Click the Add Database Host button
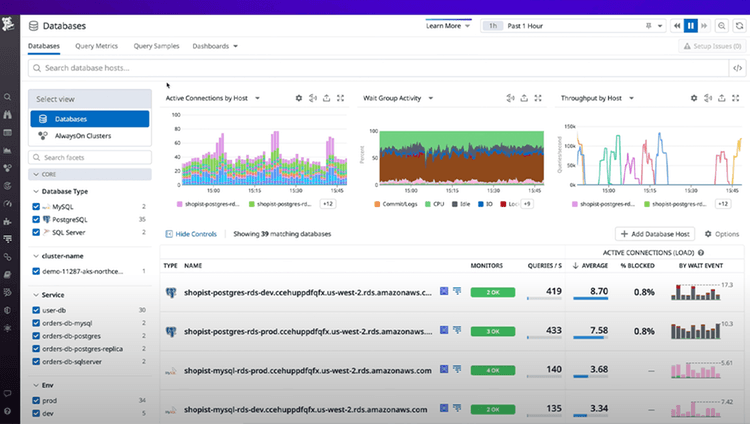750x424 pixels. coord(655,234)
